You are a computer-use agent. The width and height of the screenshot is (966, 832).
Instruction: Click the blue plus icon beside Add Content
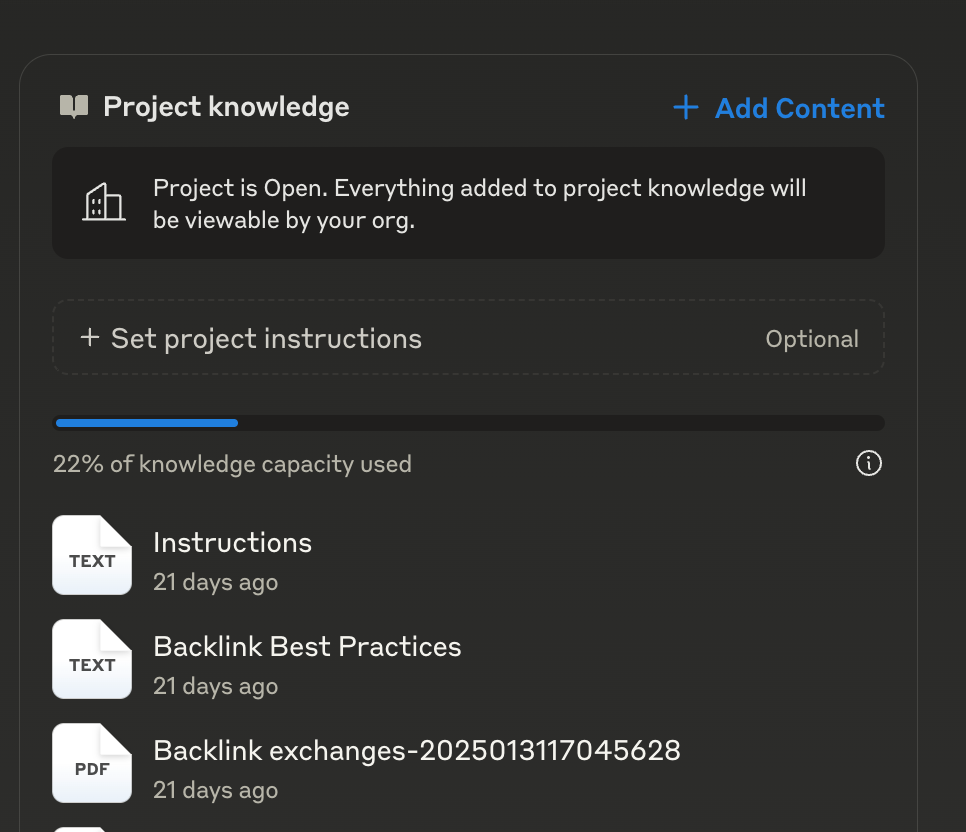click(x=686, y=107)
